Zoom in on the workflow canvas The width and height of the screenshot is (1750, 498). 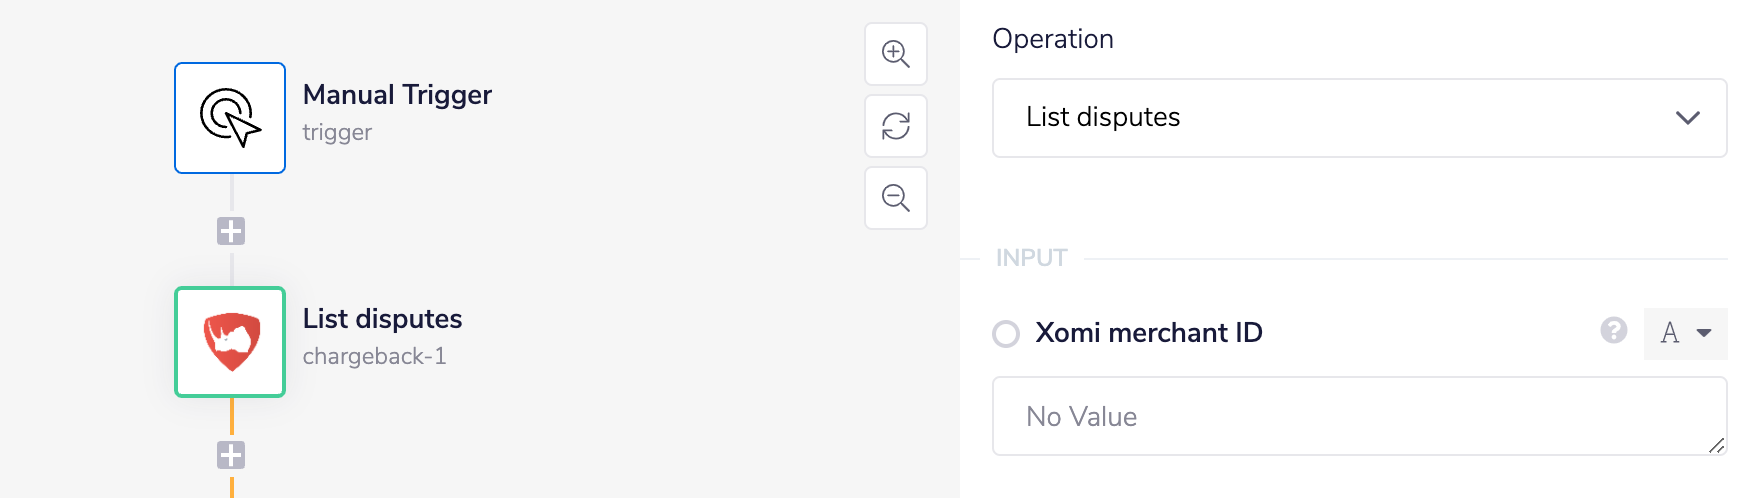click(896, 54)
